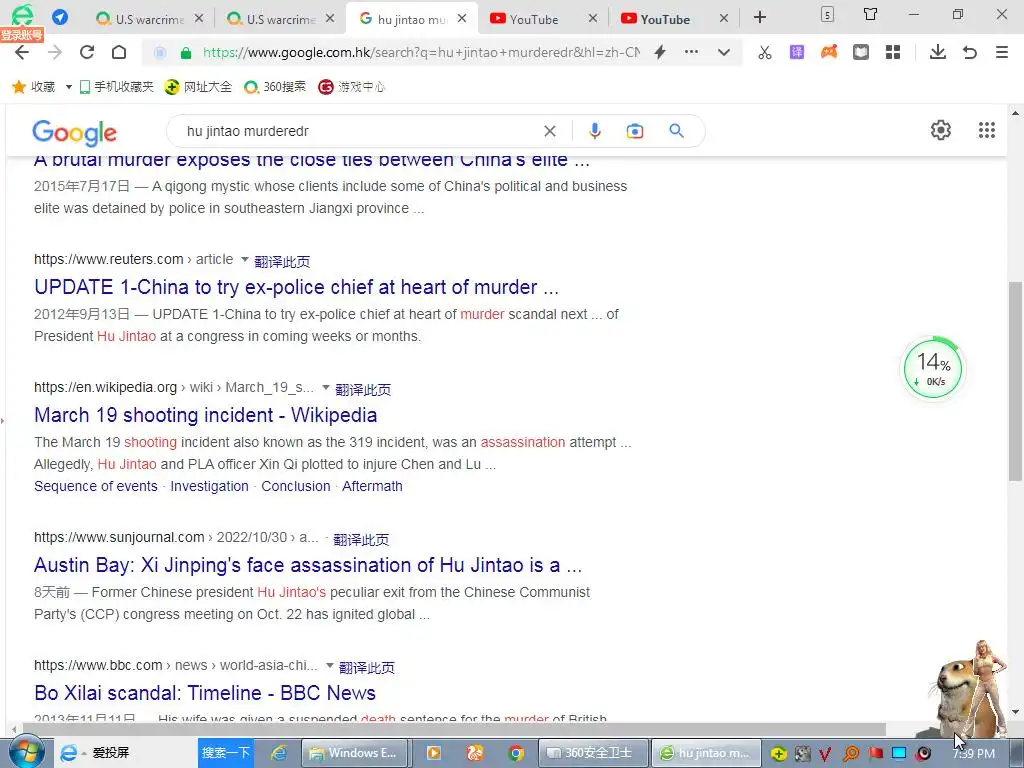The height and width of the screenshot is (768, 1024).
Task: Open 360安全卫士 taskbar item
Action: pos(594,753)
